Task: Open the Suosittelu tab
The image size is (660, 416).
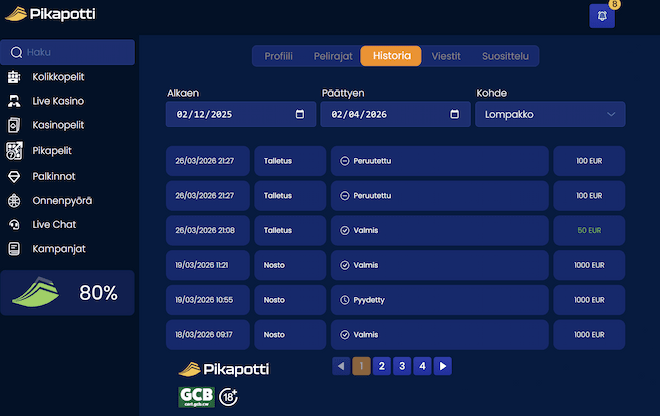Action: [505, 56]
